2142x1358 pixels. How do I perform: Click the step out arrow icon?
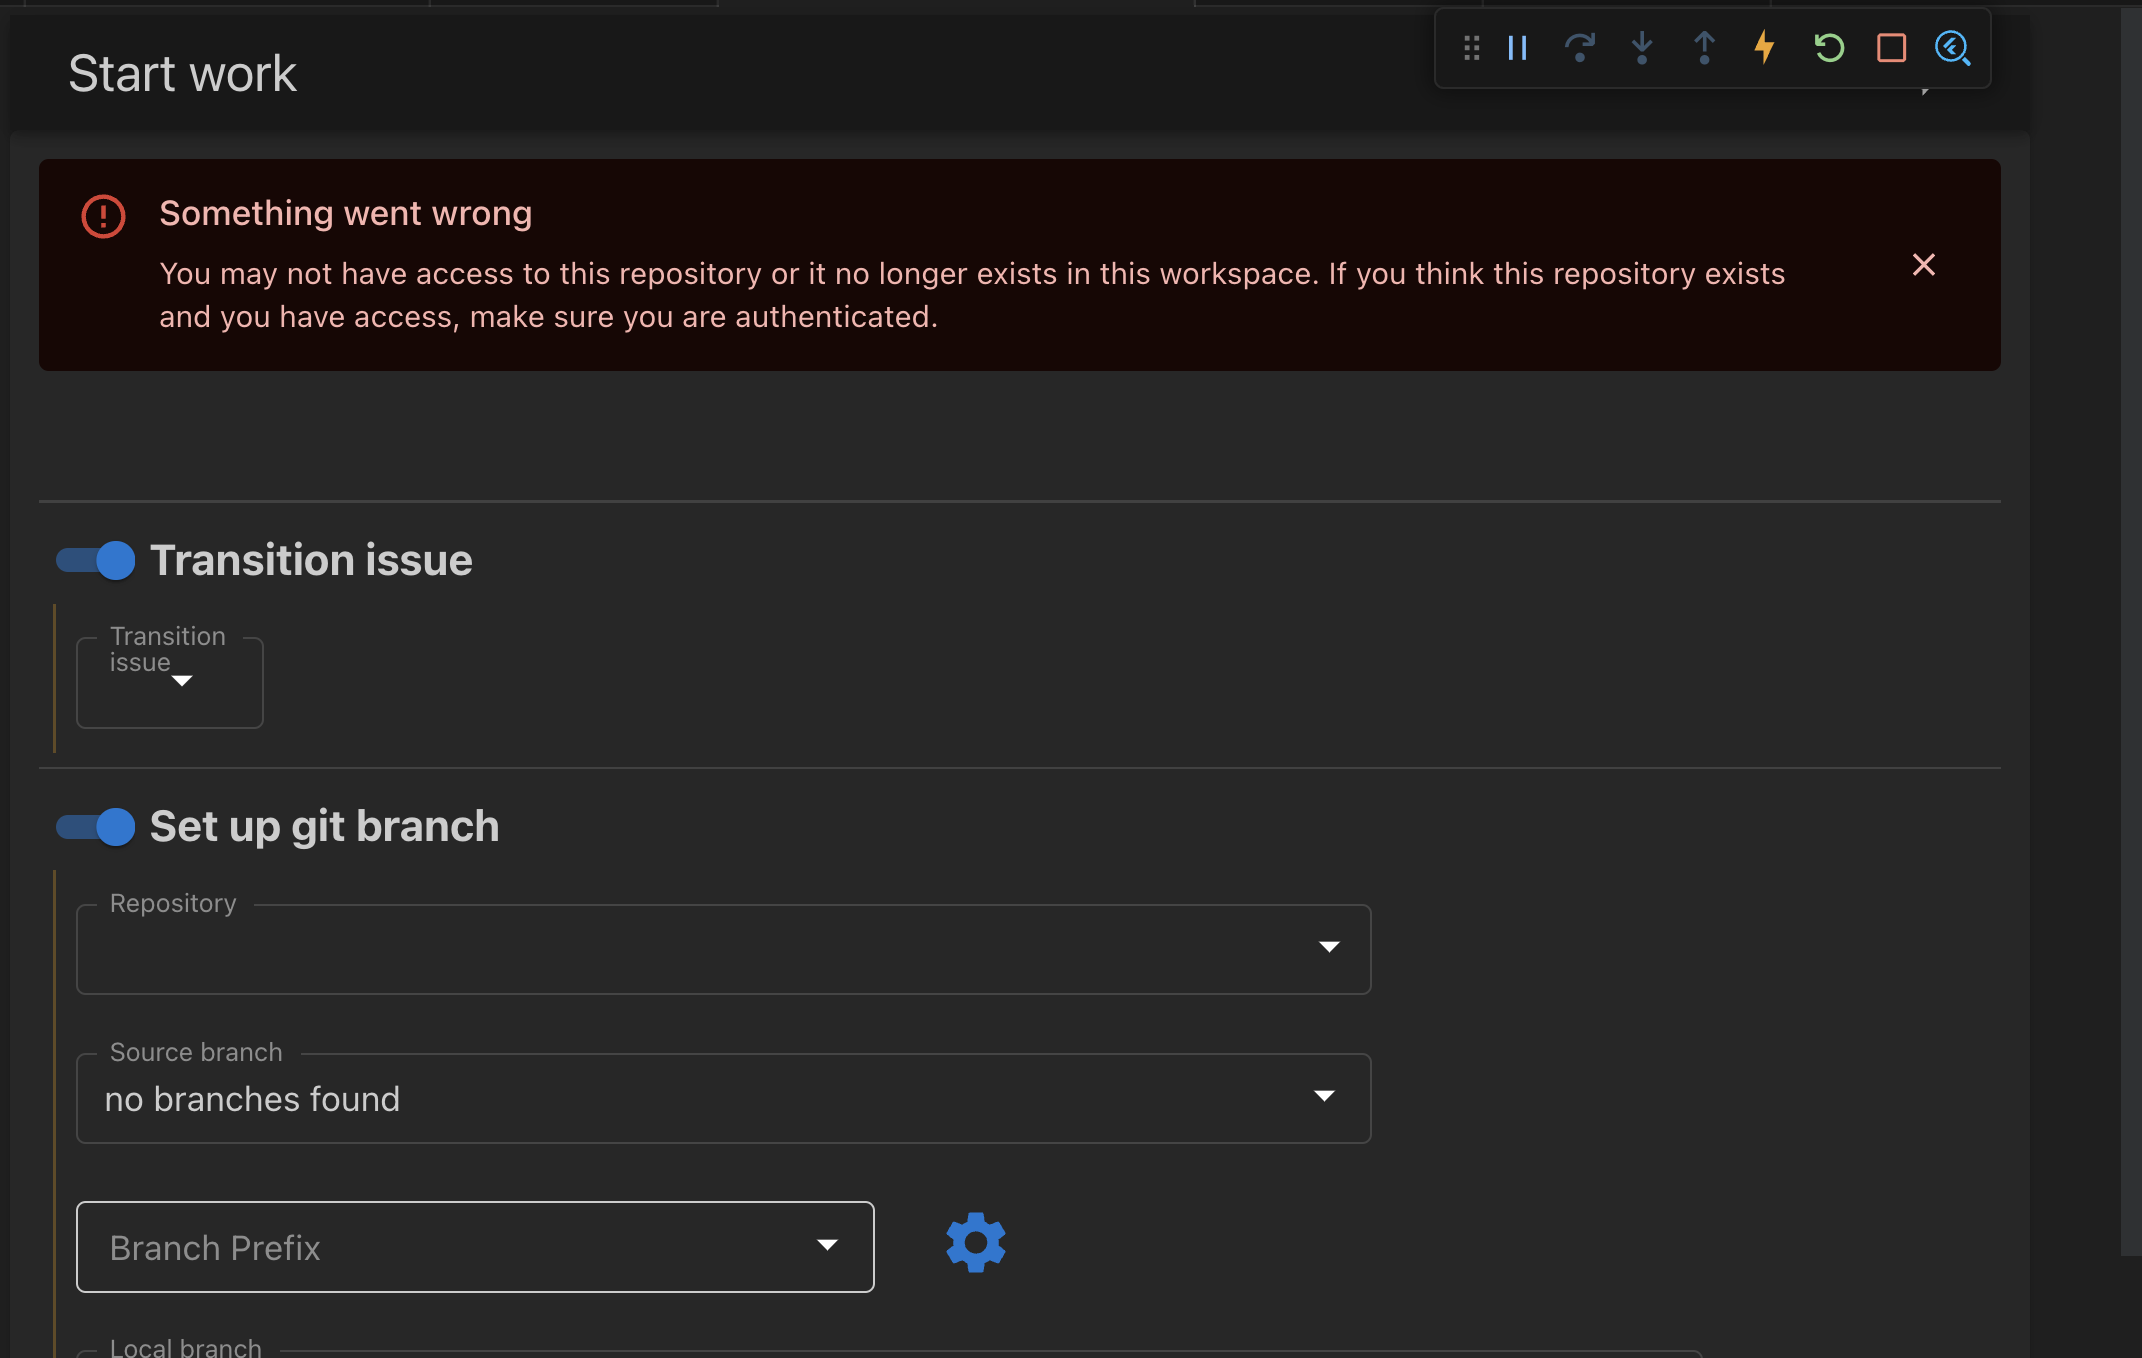(x=1703, y=47)
